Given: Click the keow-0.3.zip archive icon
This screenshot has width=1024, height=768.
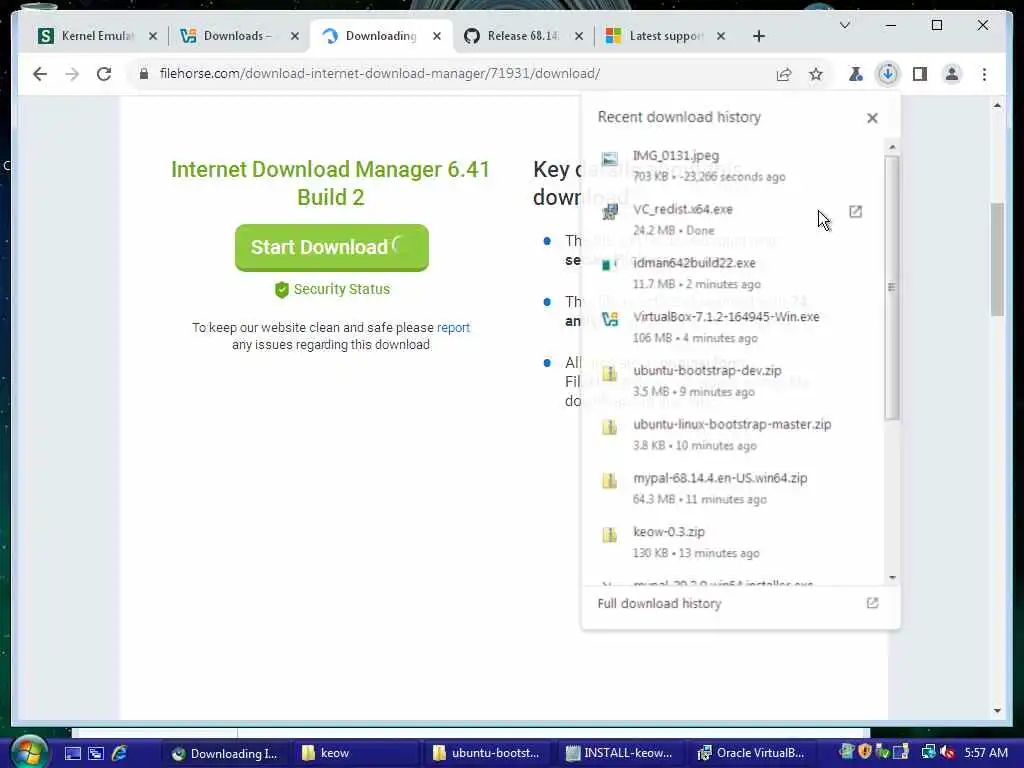Looking at the screenshot, I should click(609, 535).
